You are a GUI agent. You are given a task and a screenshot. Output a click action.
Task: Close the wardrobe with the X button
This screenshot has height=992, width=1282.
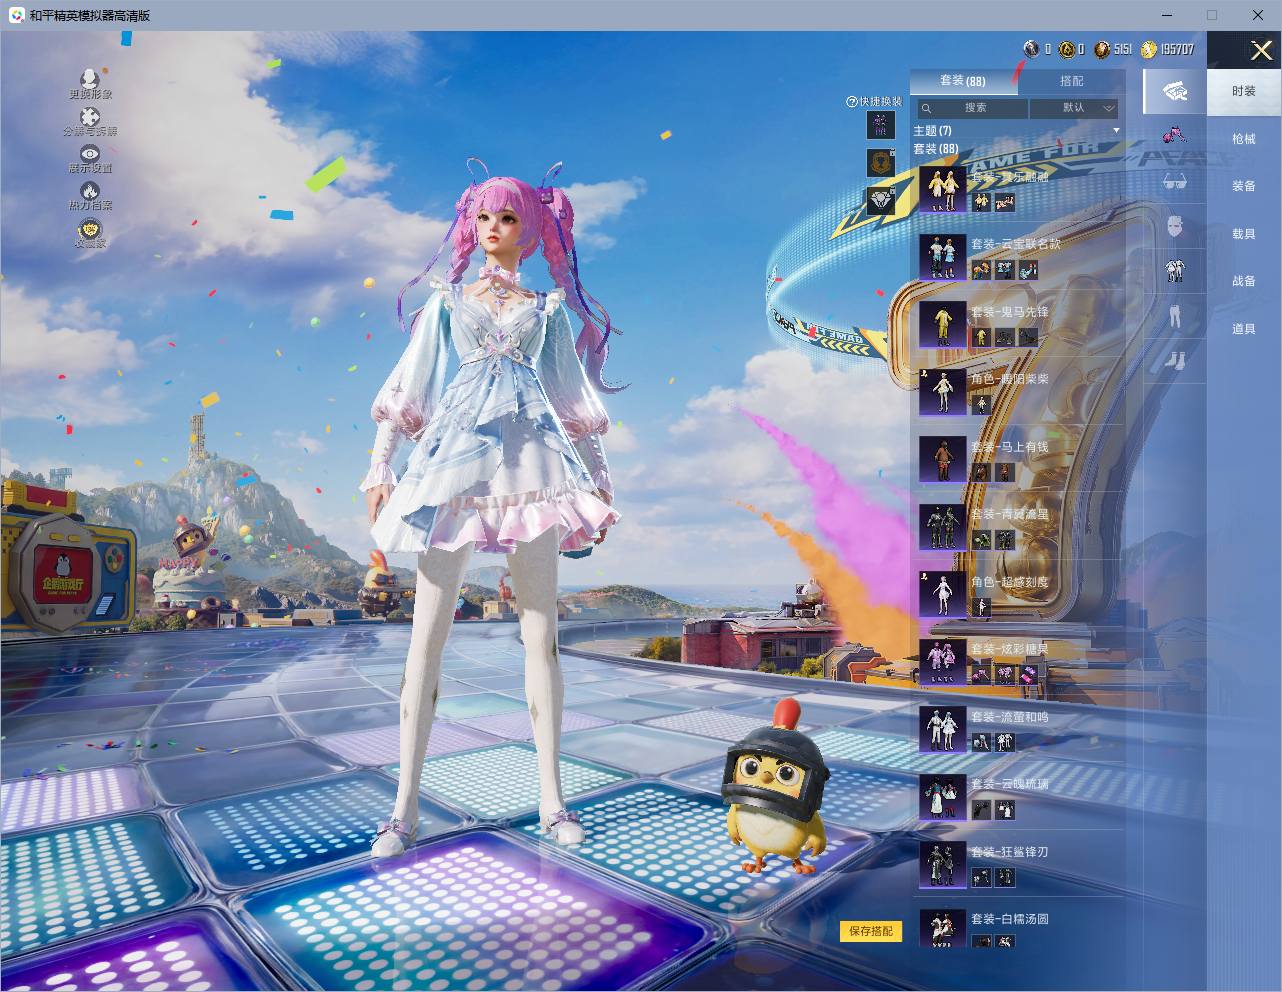tap(1260, 49)
